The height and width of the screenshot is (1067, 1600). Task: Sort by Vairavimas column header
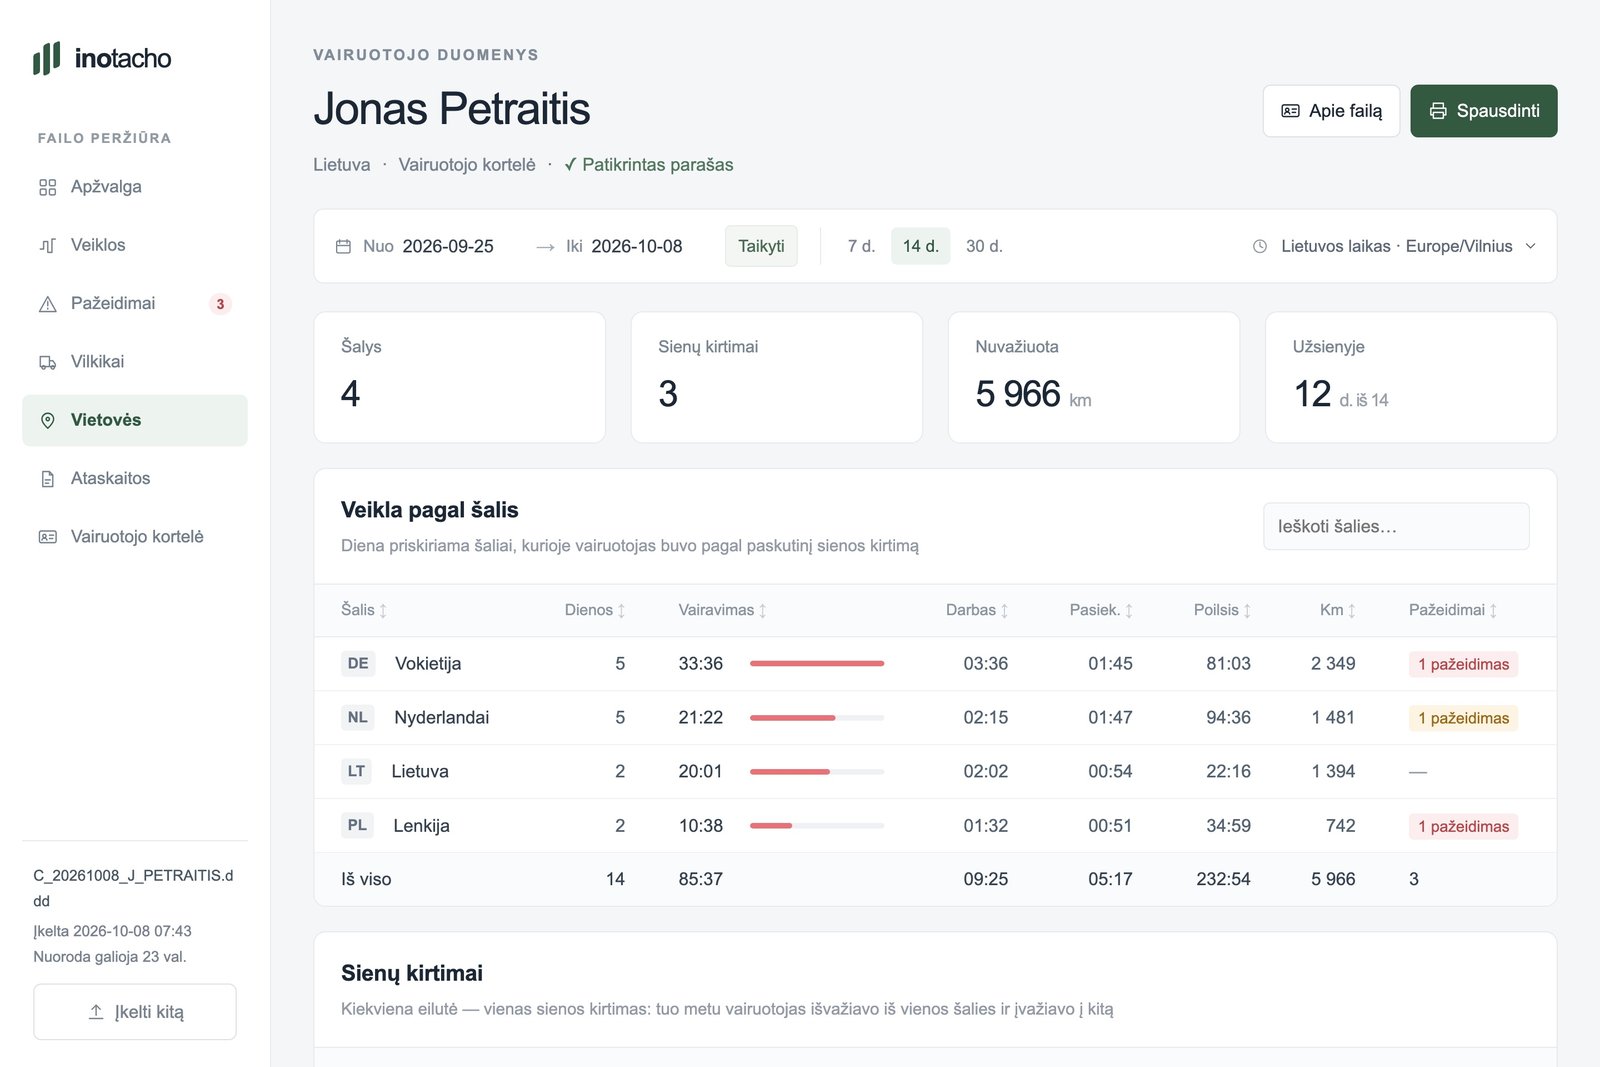pos(722,610)
